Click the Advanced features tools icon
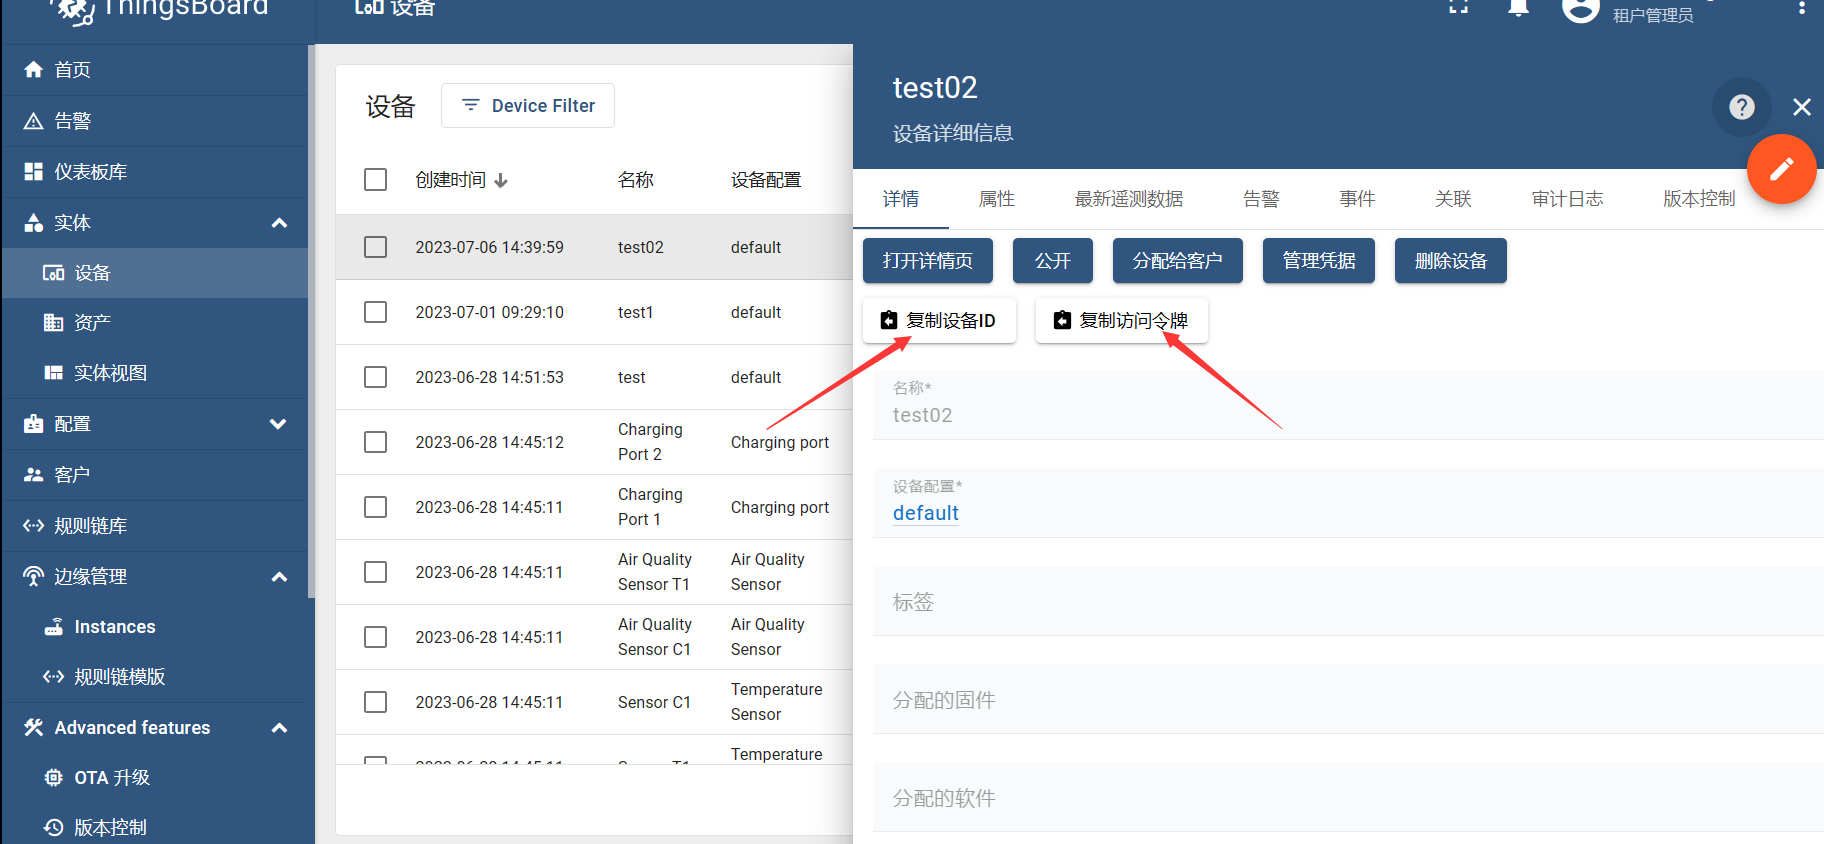The image size is (1824, 844). (x=34, y=728)
